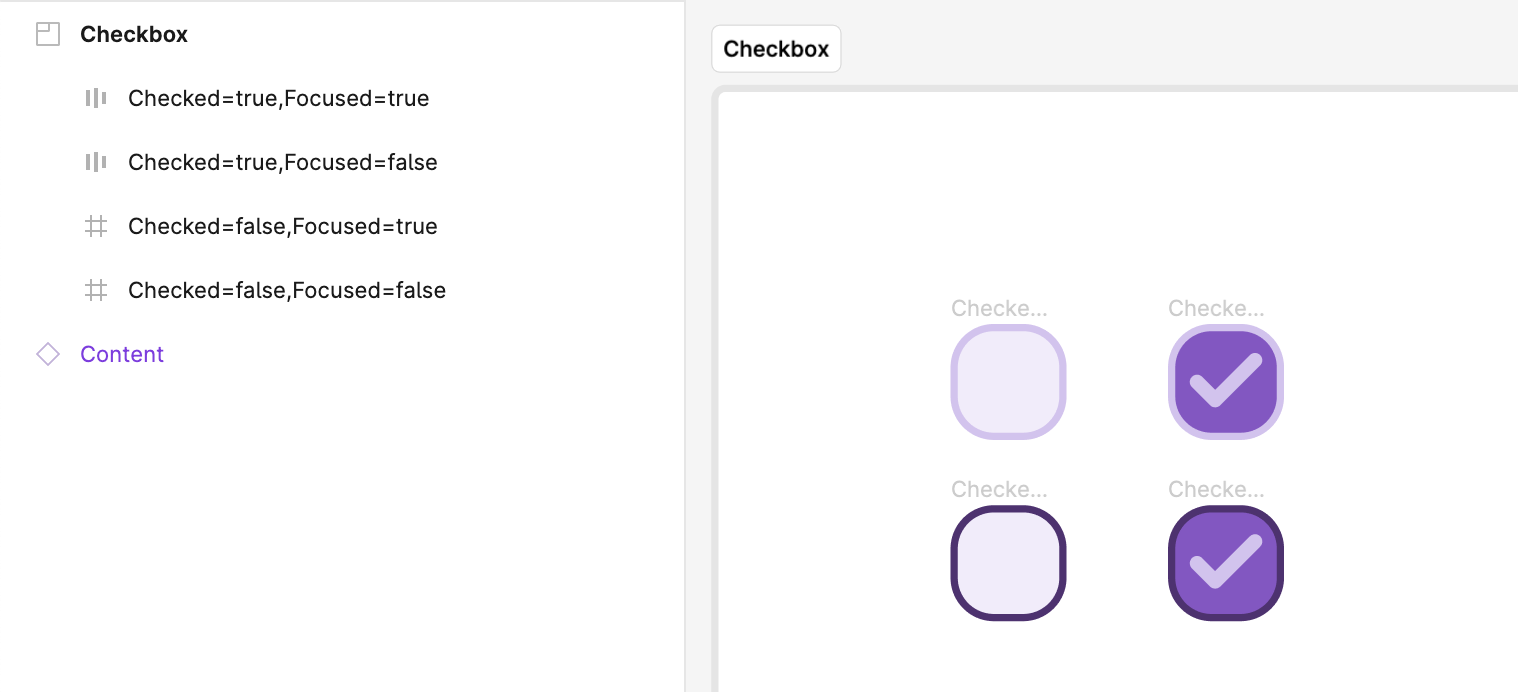Screen dimensions: 1518x692
Task: Click the checkmark inside the bottom-right focused variant
Action: click(1226, 563)
